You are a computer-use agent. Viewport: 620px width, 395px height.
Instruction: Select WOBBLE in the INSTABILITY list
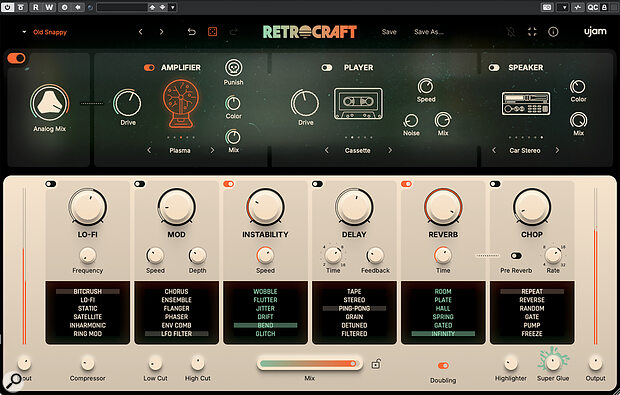click(265, 291)
